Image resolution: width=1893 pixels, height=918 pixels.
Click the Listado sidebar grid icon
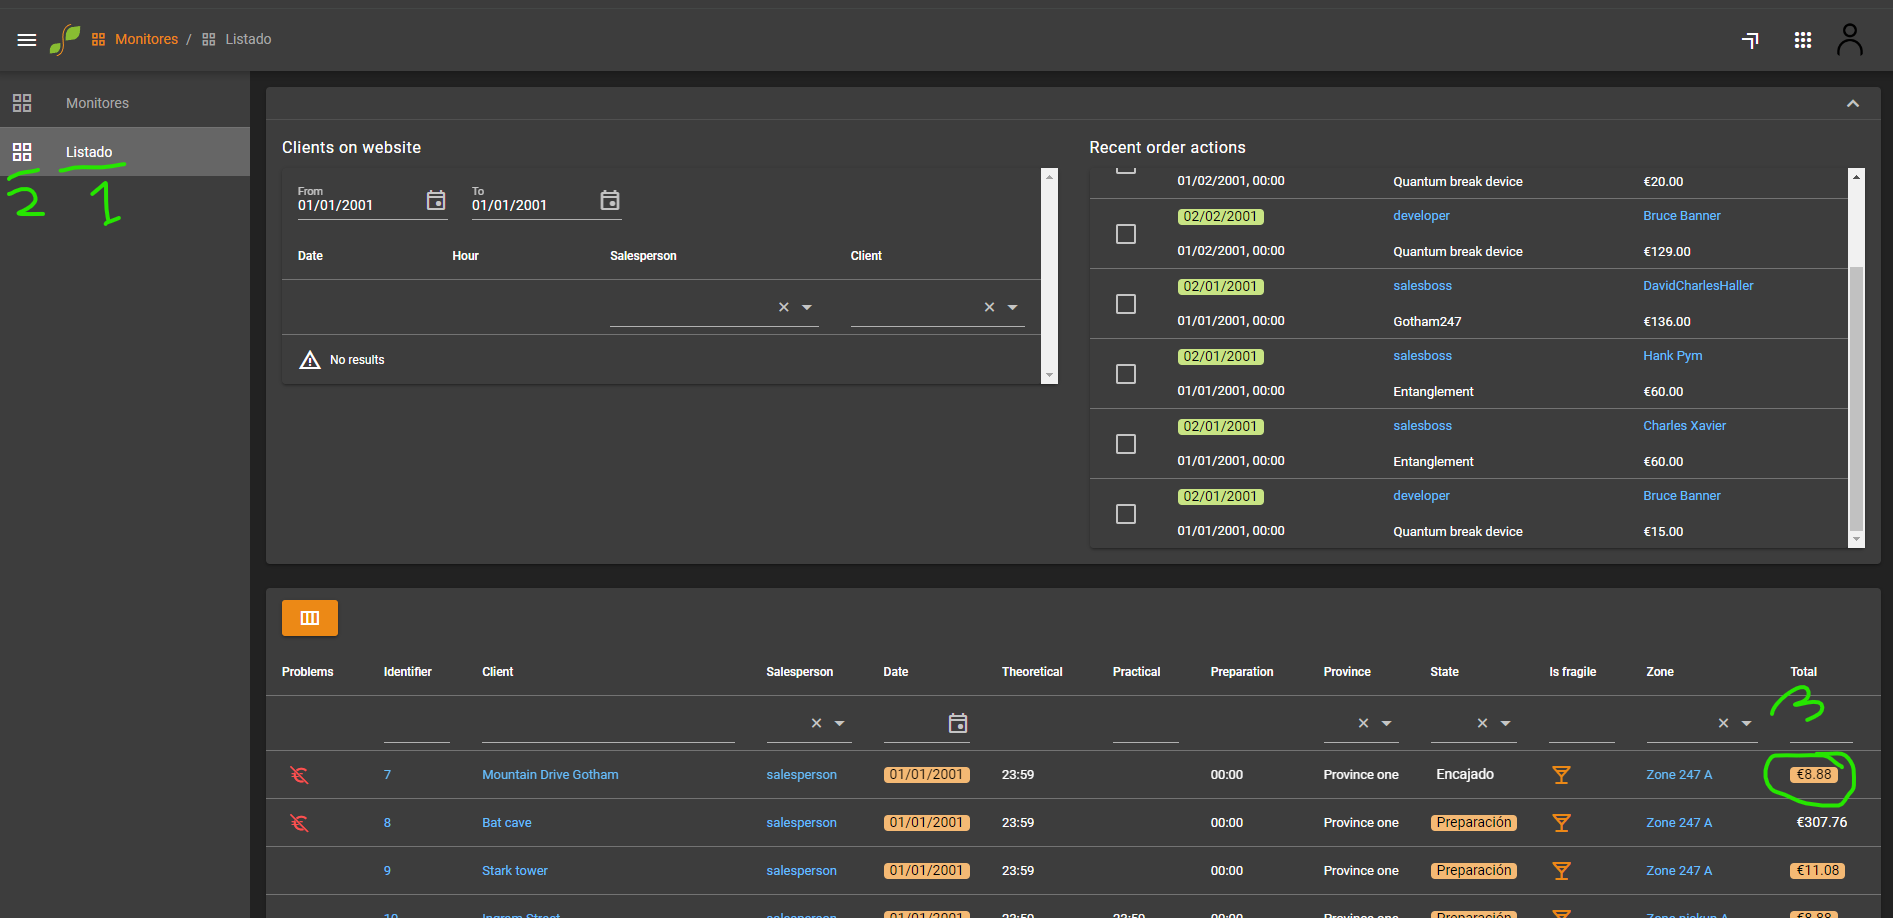tap(22, 152)
